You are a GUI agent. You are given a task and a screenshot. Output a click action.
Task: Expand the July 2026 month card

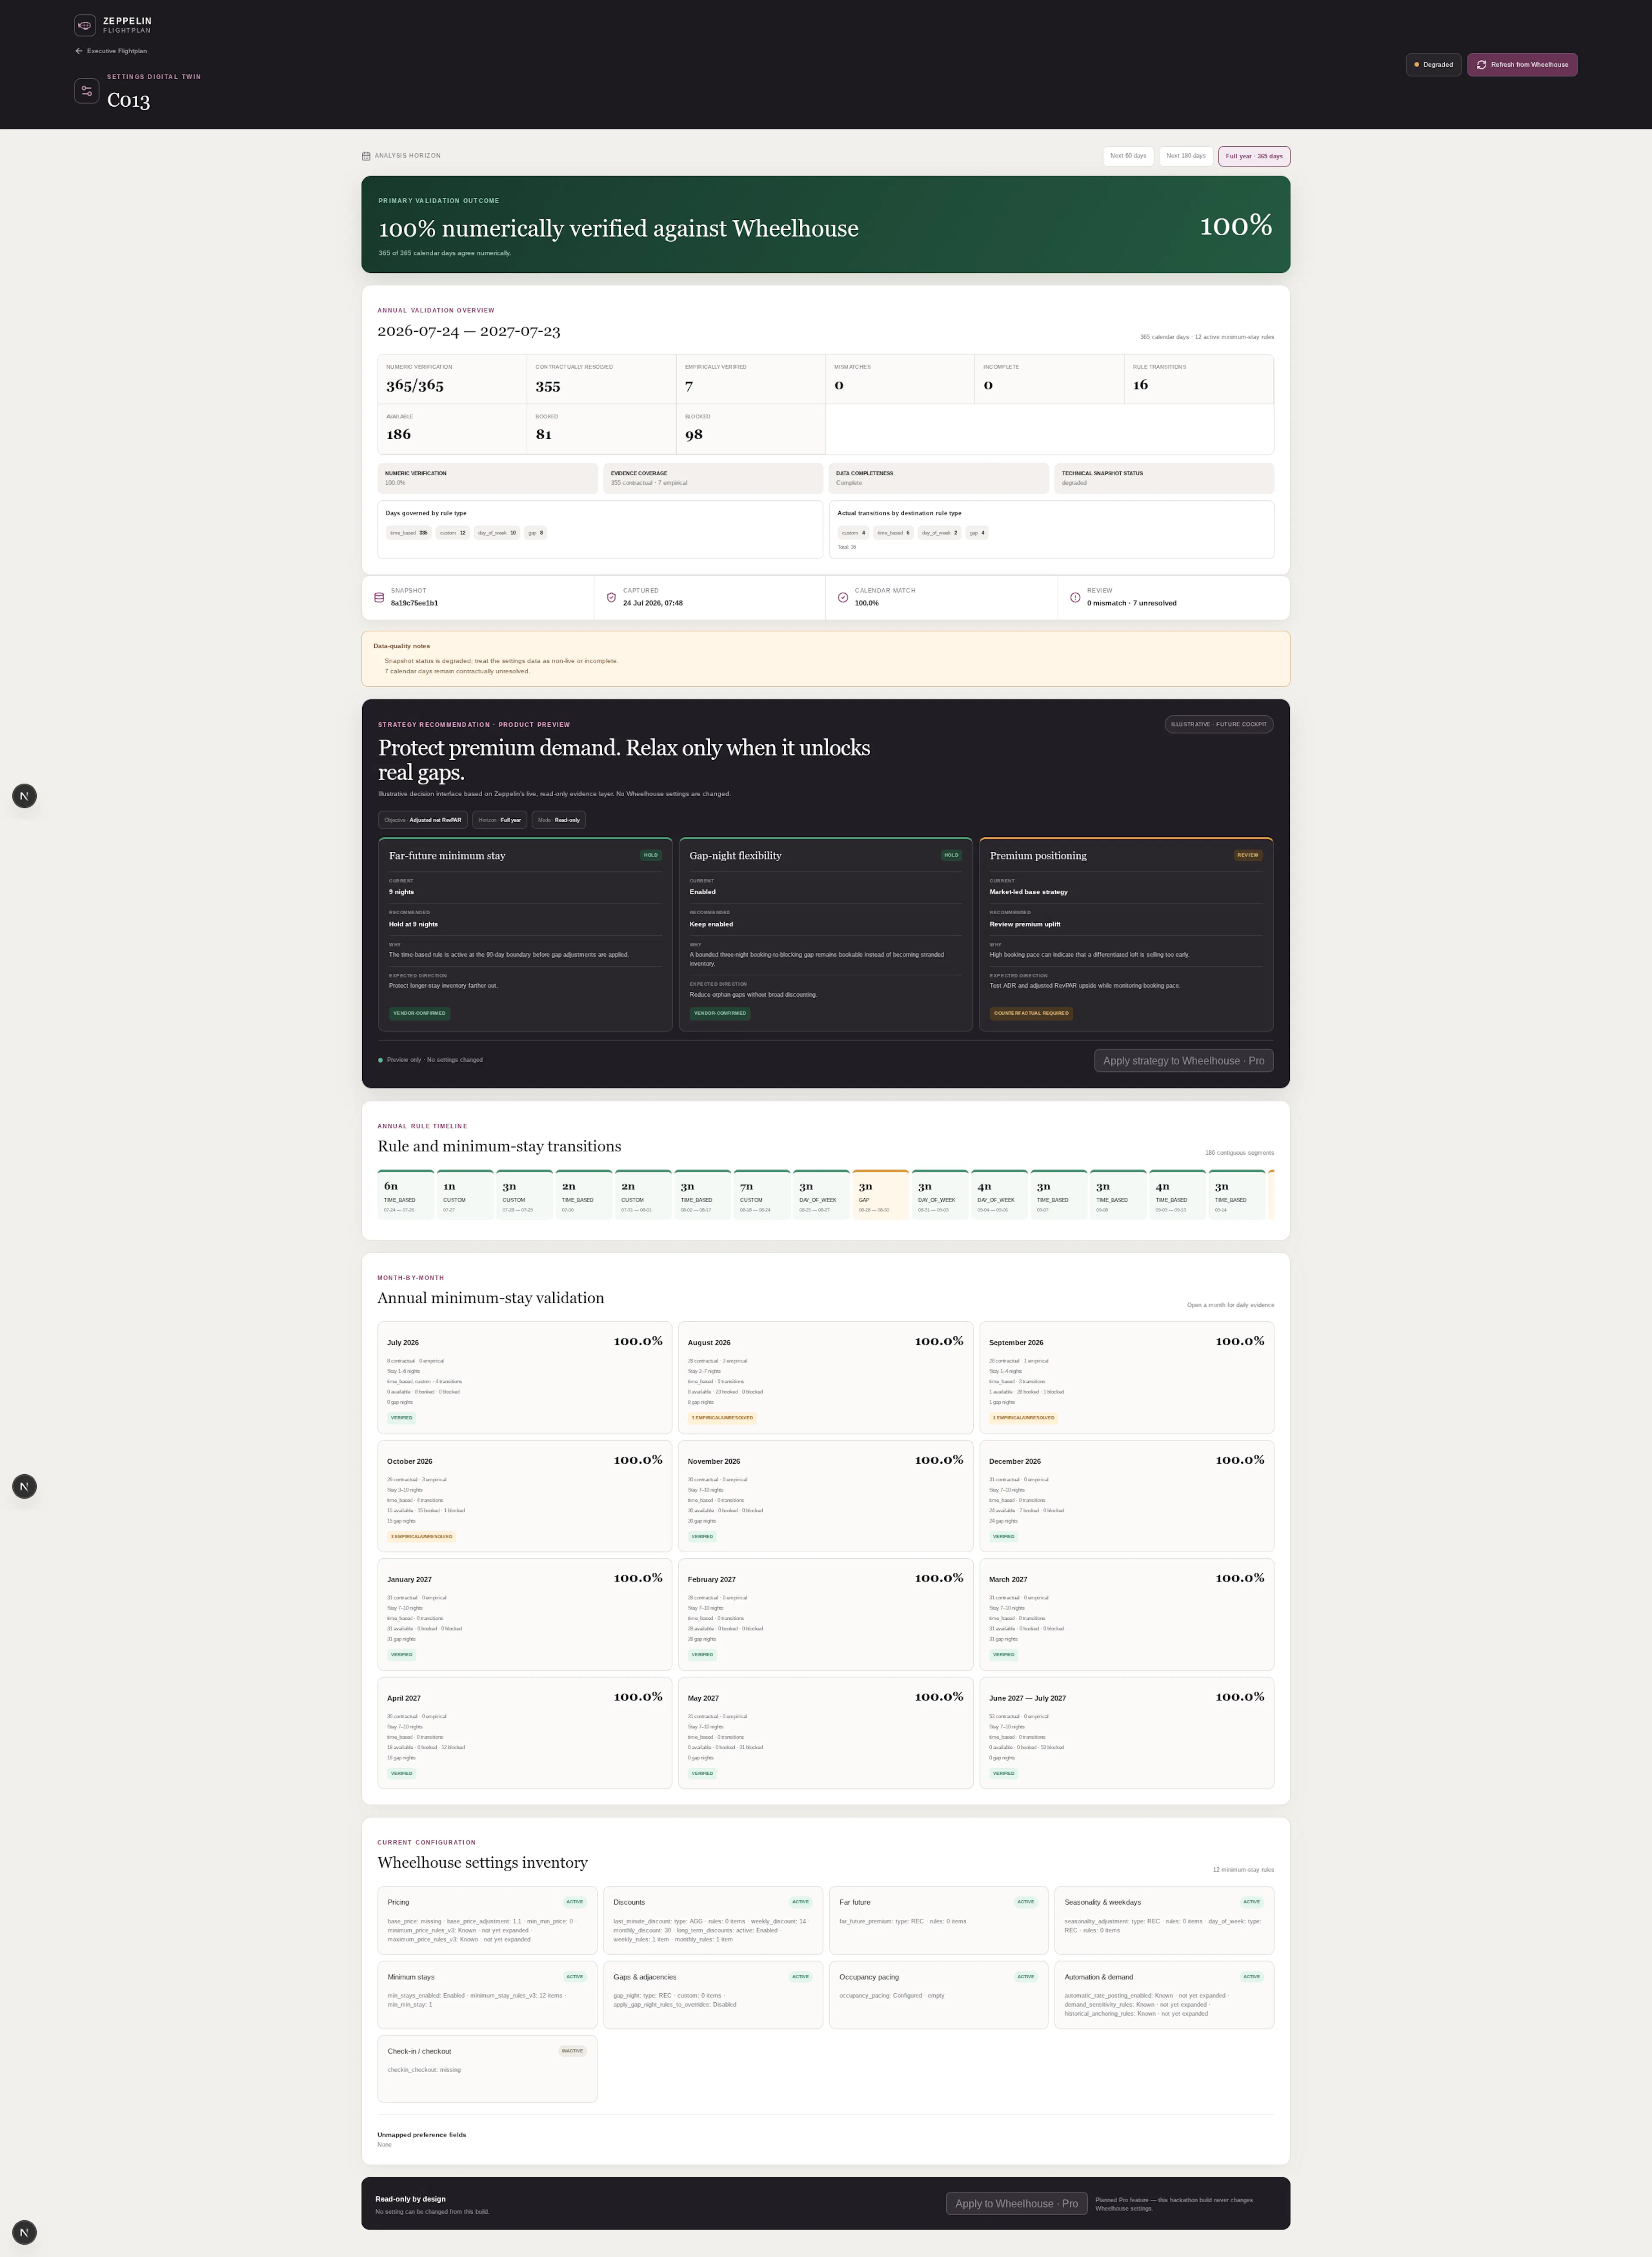[x=525, y=1378]
